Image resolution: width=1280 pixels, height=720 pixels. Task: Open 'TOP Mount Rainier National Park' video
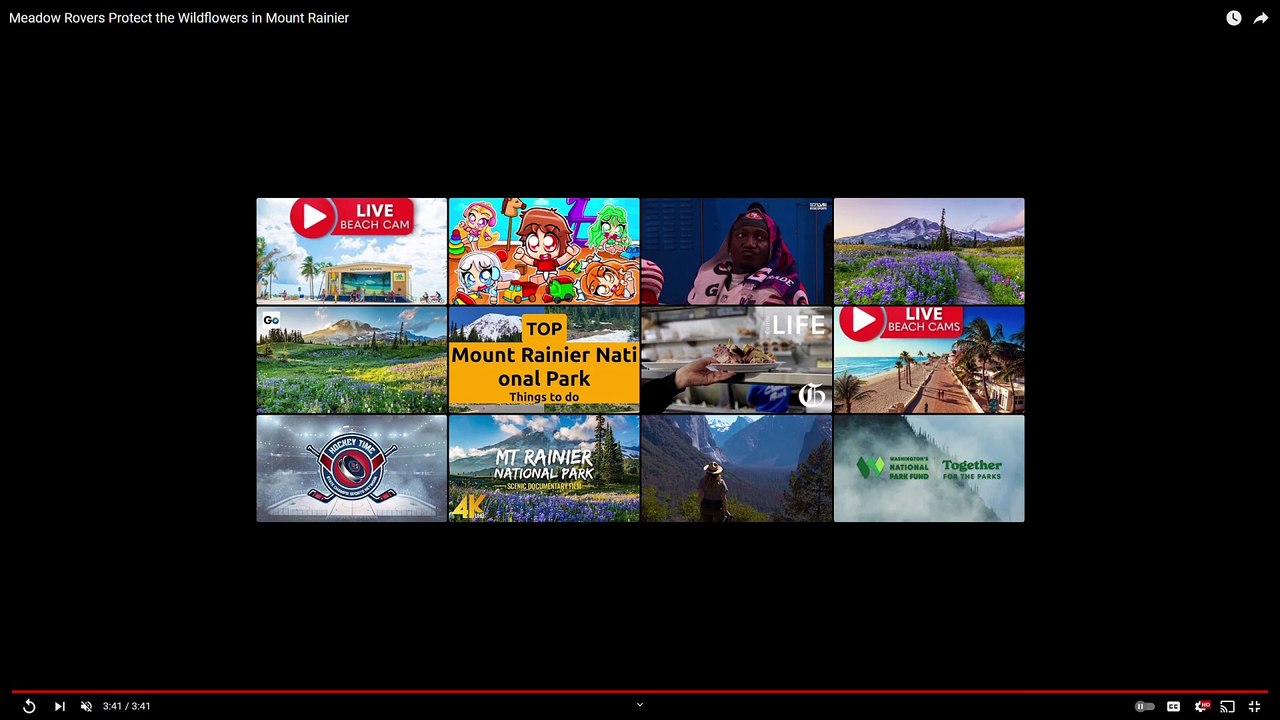click(x=544, y=360)
